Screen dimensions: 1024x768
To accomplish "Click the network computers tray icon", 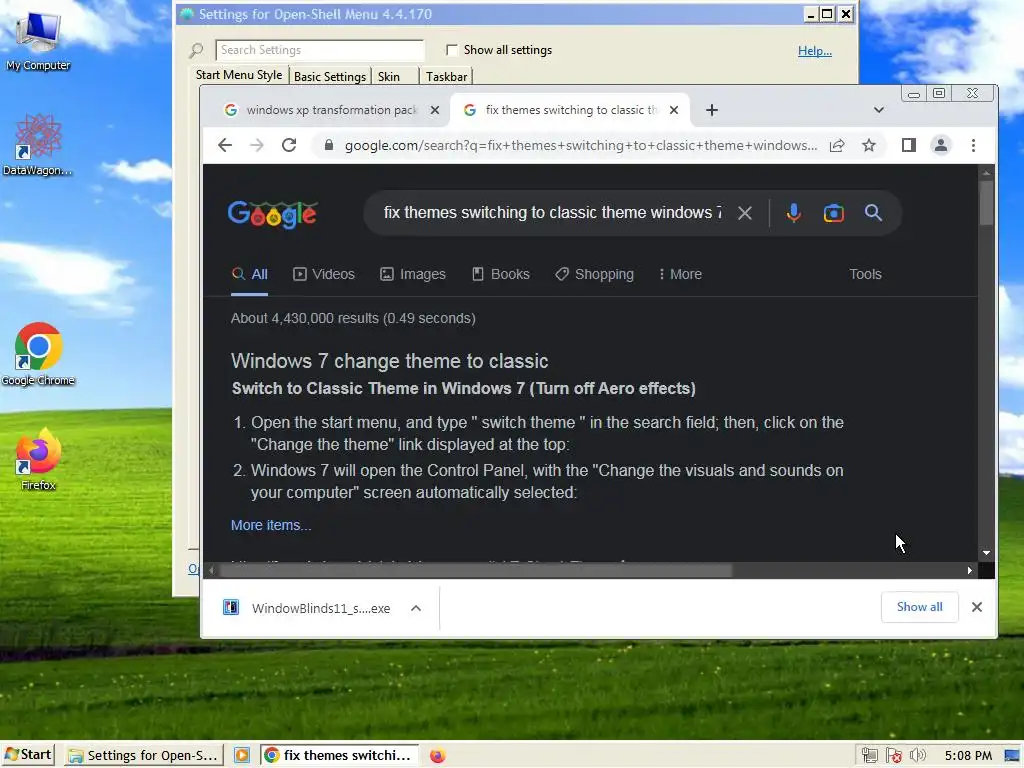I will 869,756.
